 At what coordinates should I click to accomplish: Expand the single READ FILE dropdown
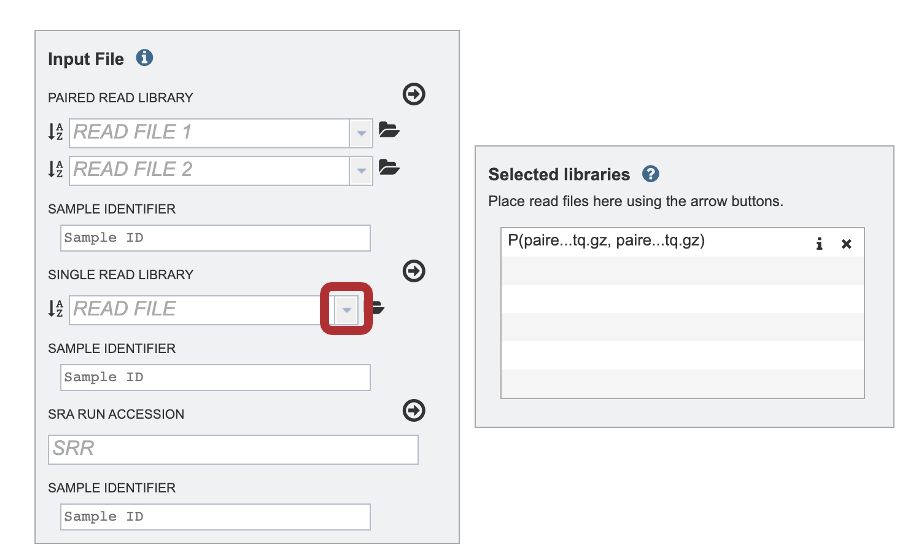[x=346, y=310]
